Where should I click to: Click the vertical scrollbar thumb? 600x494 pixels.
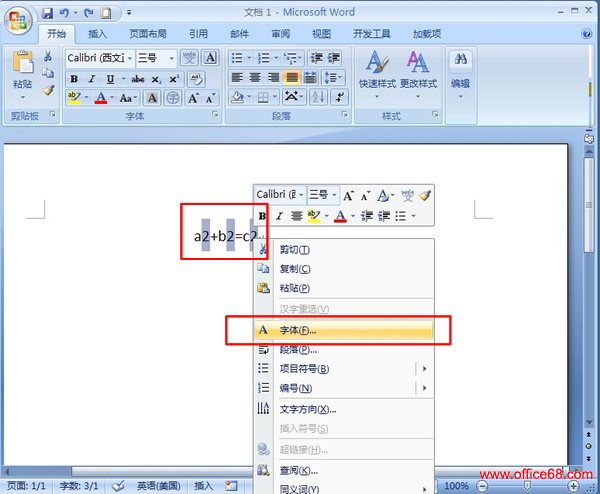click(x=589, y=205)
